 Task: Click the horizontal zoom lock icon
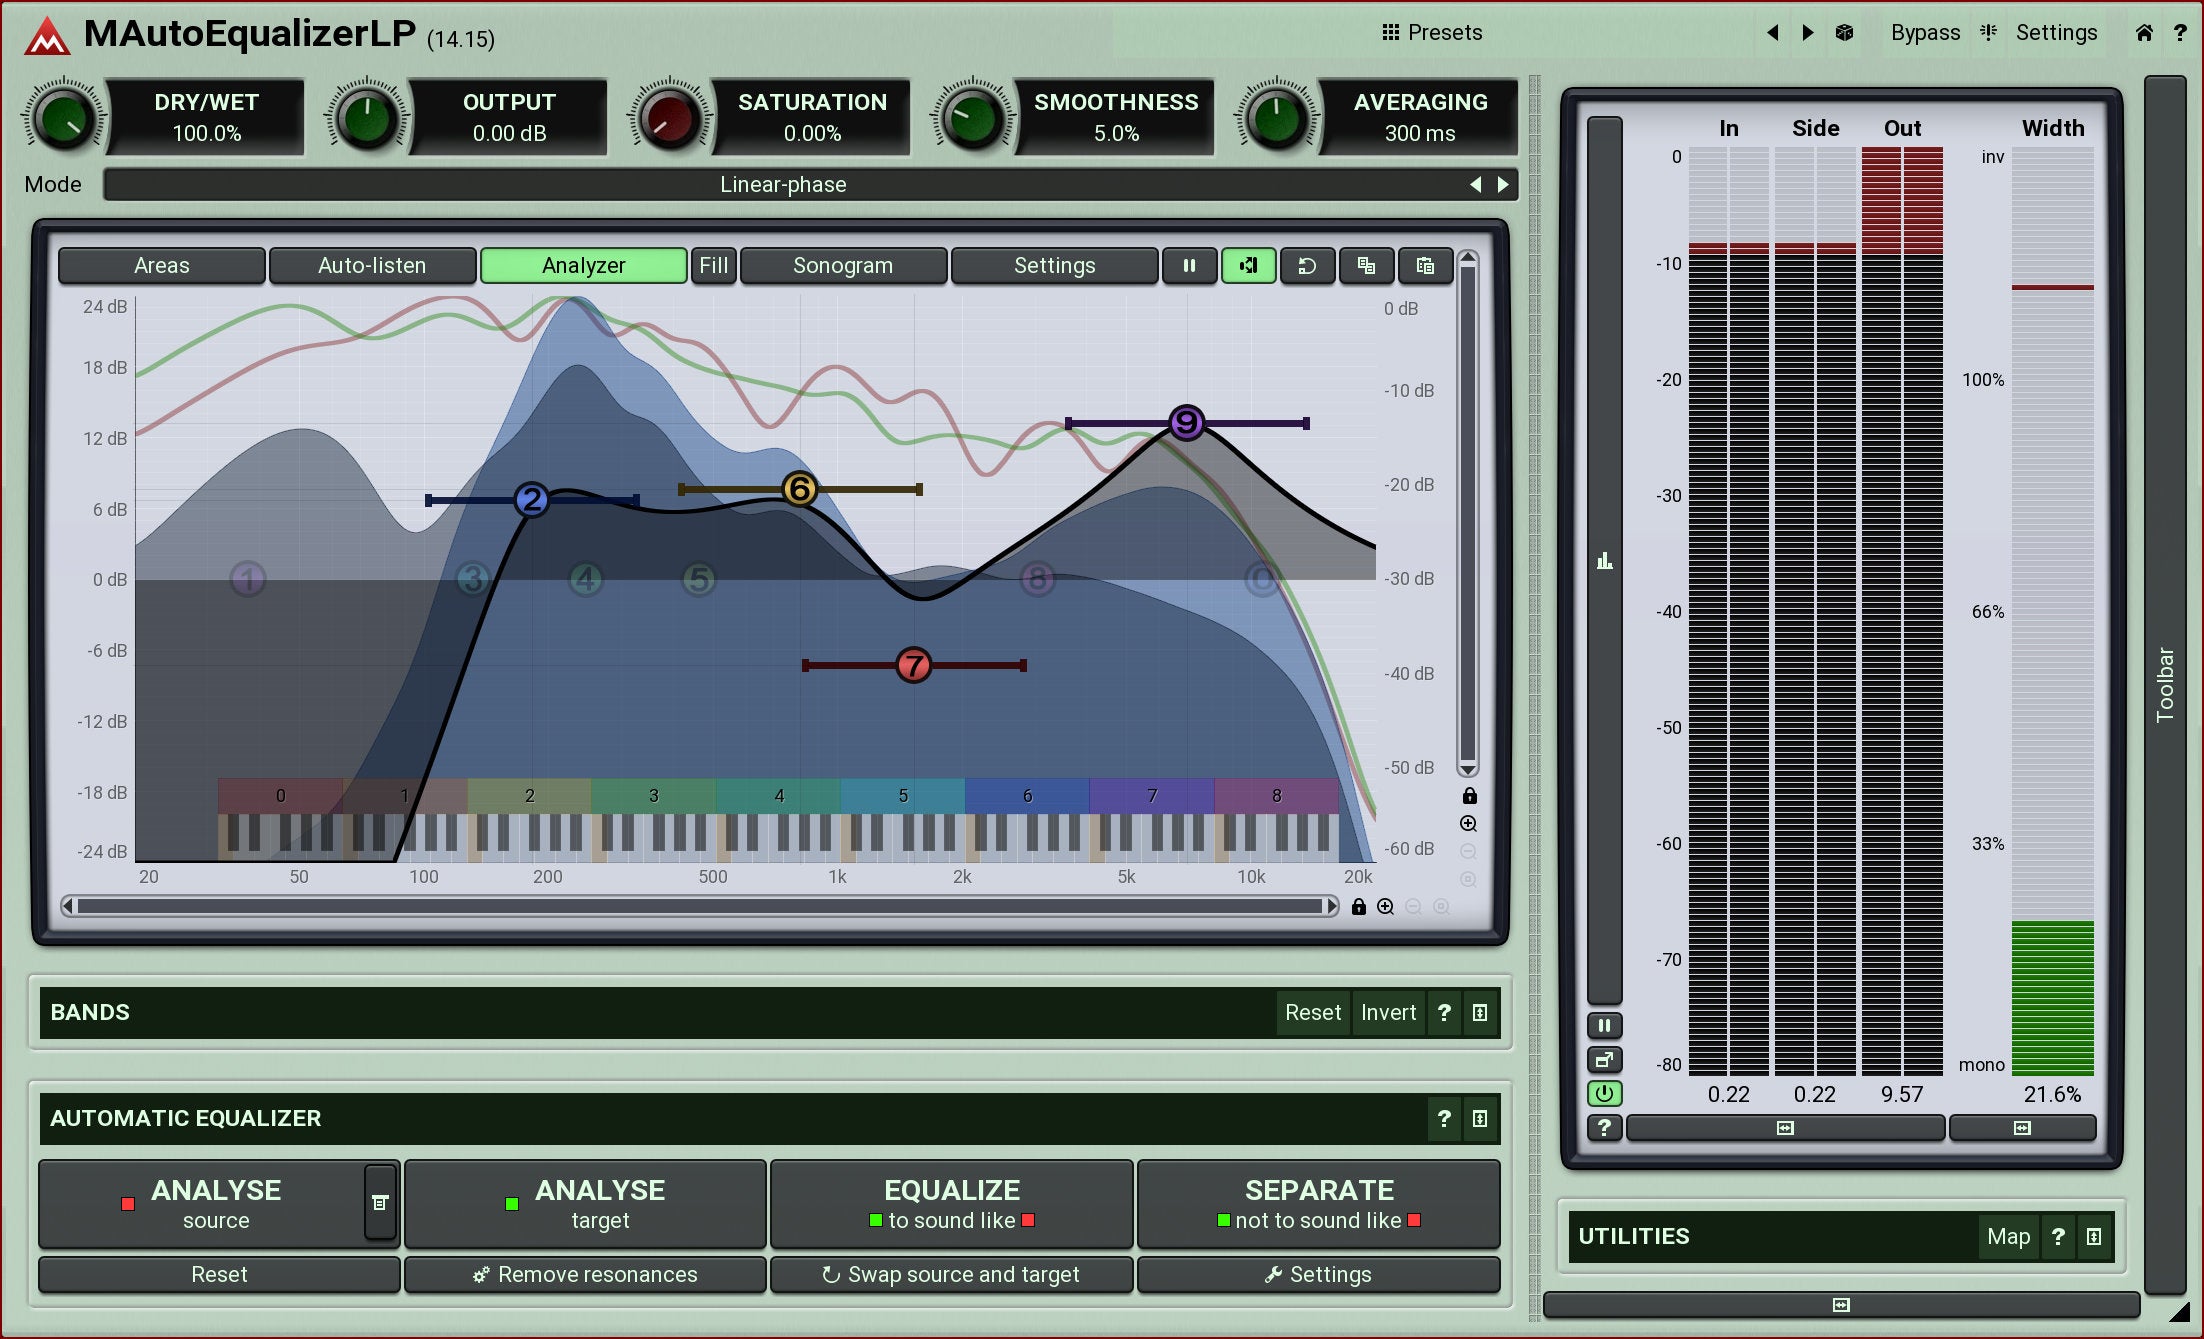click(x=1358, y=907)
